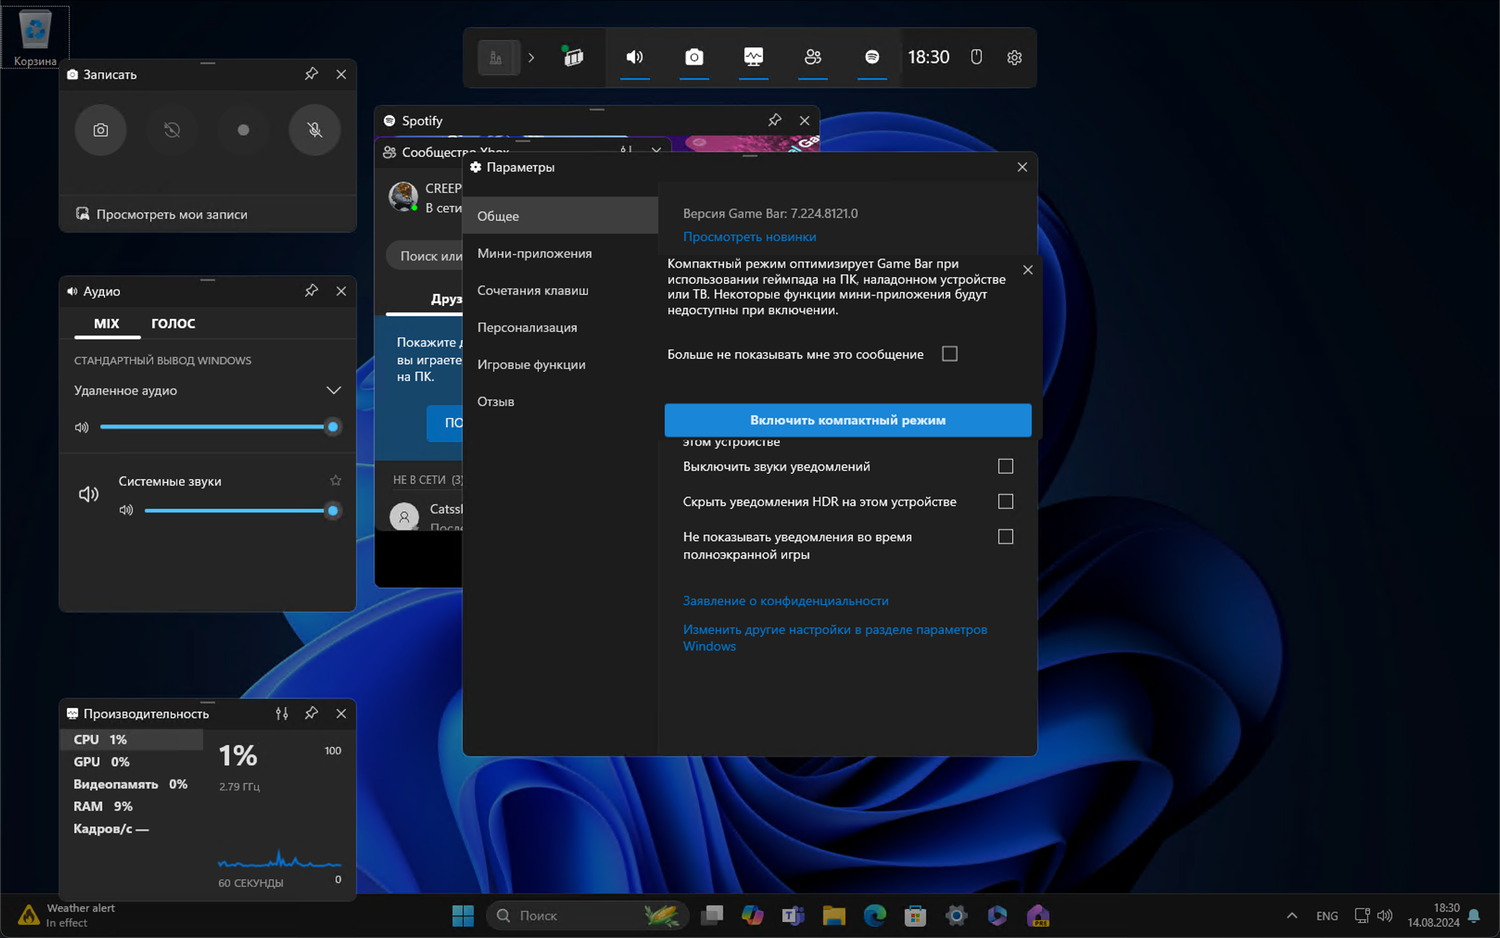This screenshot has height=938, width=1500.
Task: Pin the Audio widget
Action: click(x=311, y=291)
